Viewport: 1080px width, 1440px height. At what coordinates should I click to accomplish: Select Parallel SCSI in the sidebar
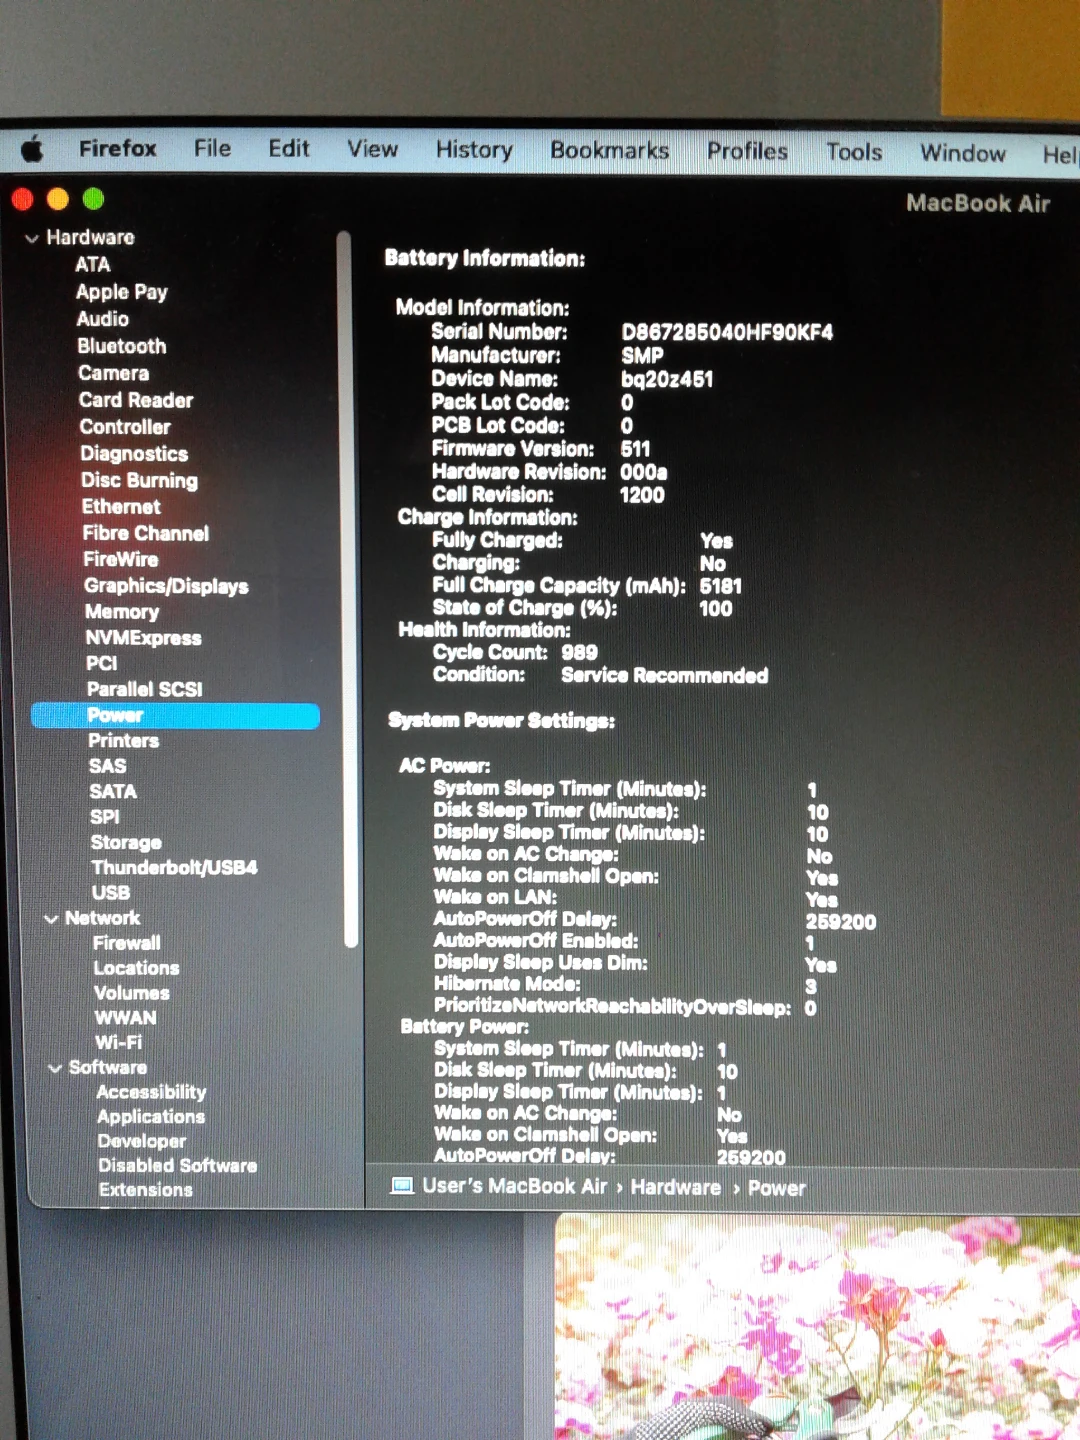tap(145, 689)
